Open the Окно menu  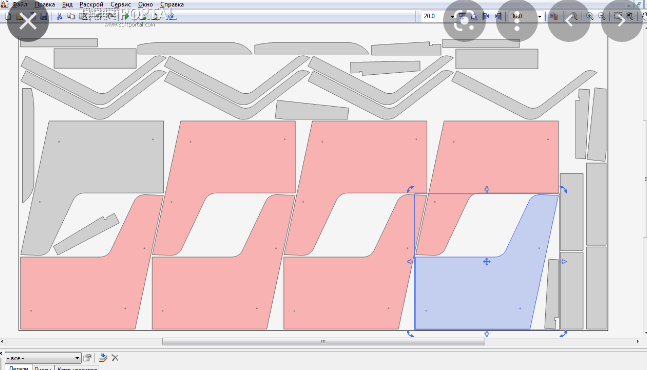(146, 5)
